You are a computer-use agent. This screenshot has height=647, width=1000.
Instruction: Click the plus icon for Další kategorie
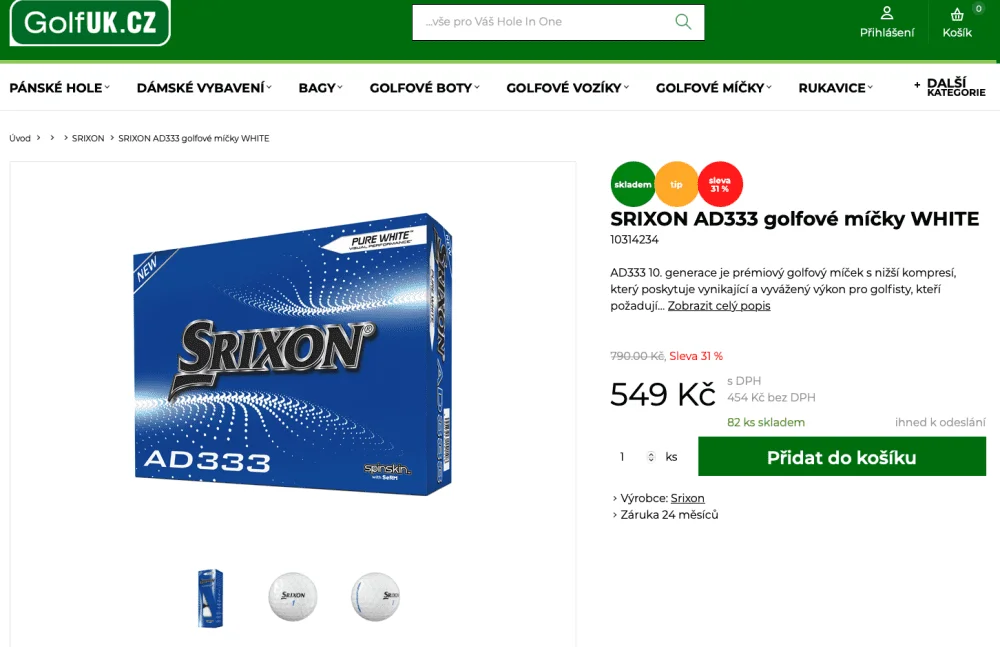[x=917, y=84]
